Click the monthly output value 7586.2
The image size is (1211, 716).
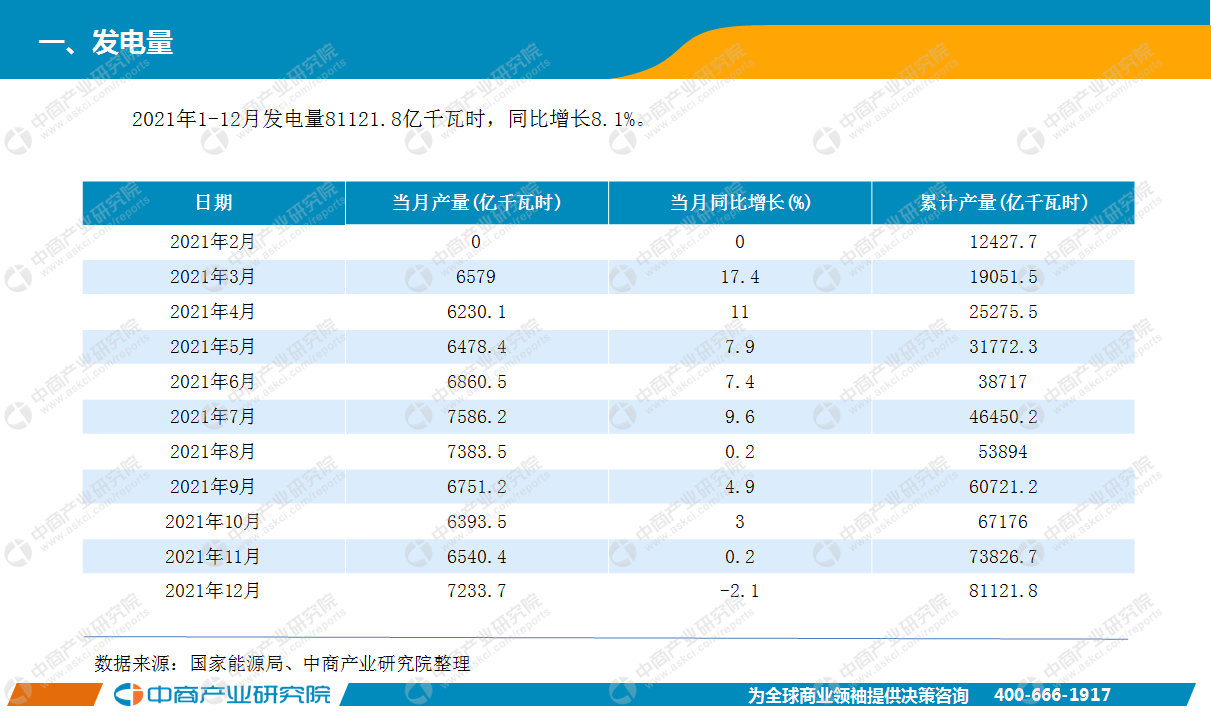[476, 417]
